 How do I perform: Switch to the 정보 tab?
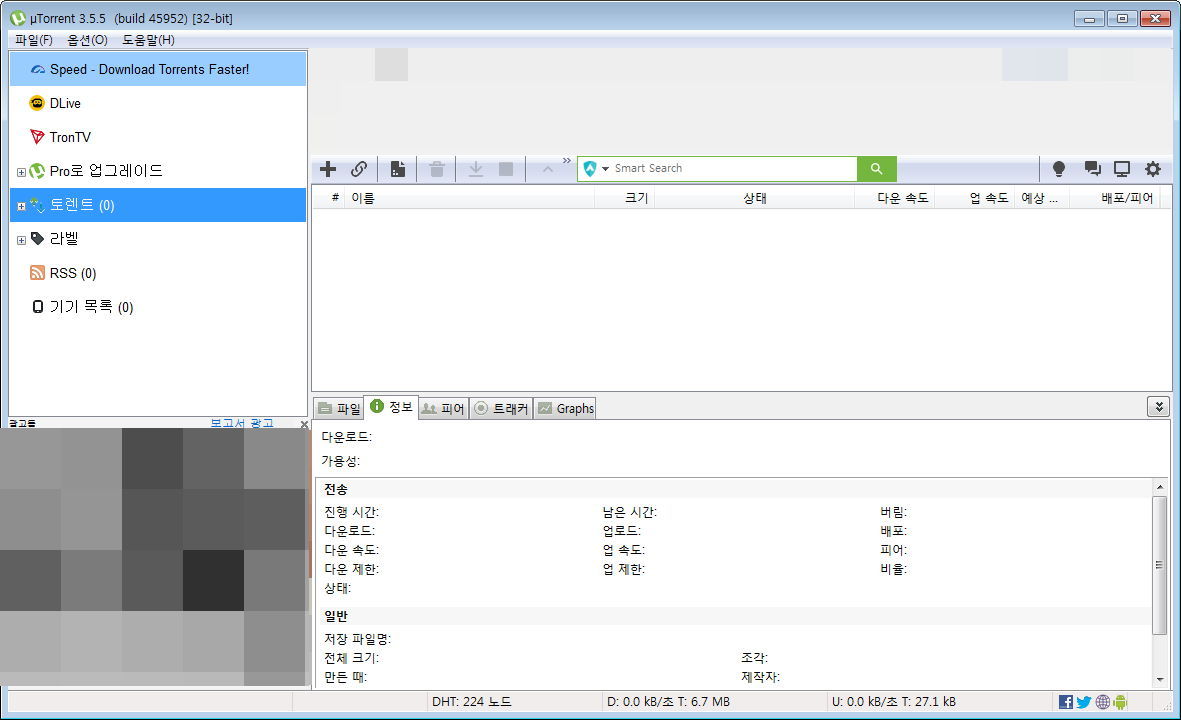point(391,407)
